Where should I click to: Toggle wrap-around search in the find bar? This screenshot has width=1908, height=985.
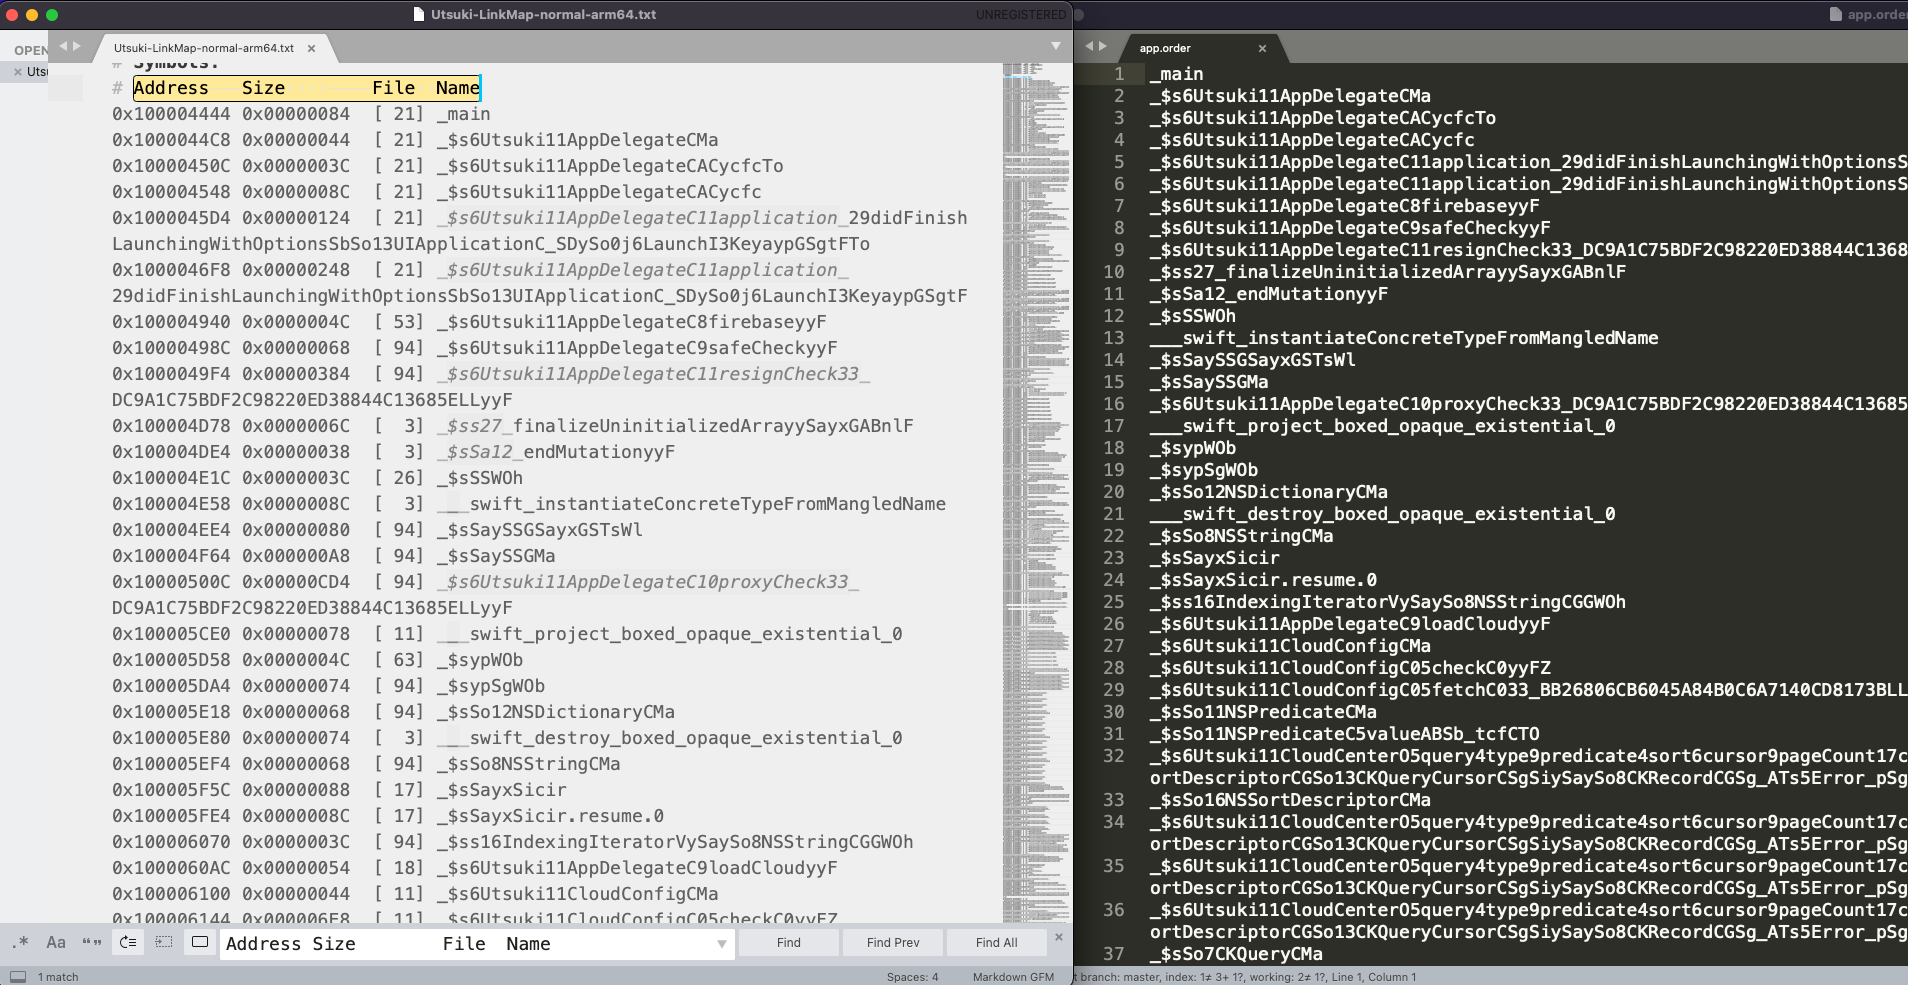point(128,942)
